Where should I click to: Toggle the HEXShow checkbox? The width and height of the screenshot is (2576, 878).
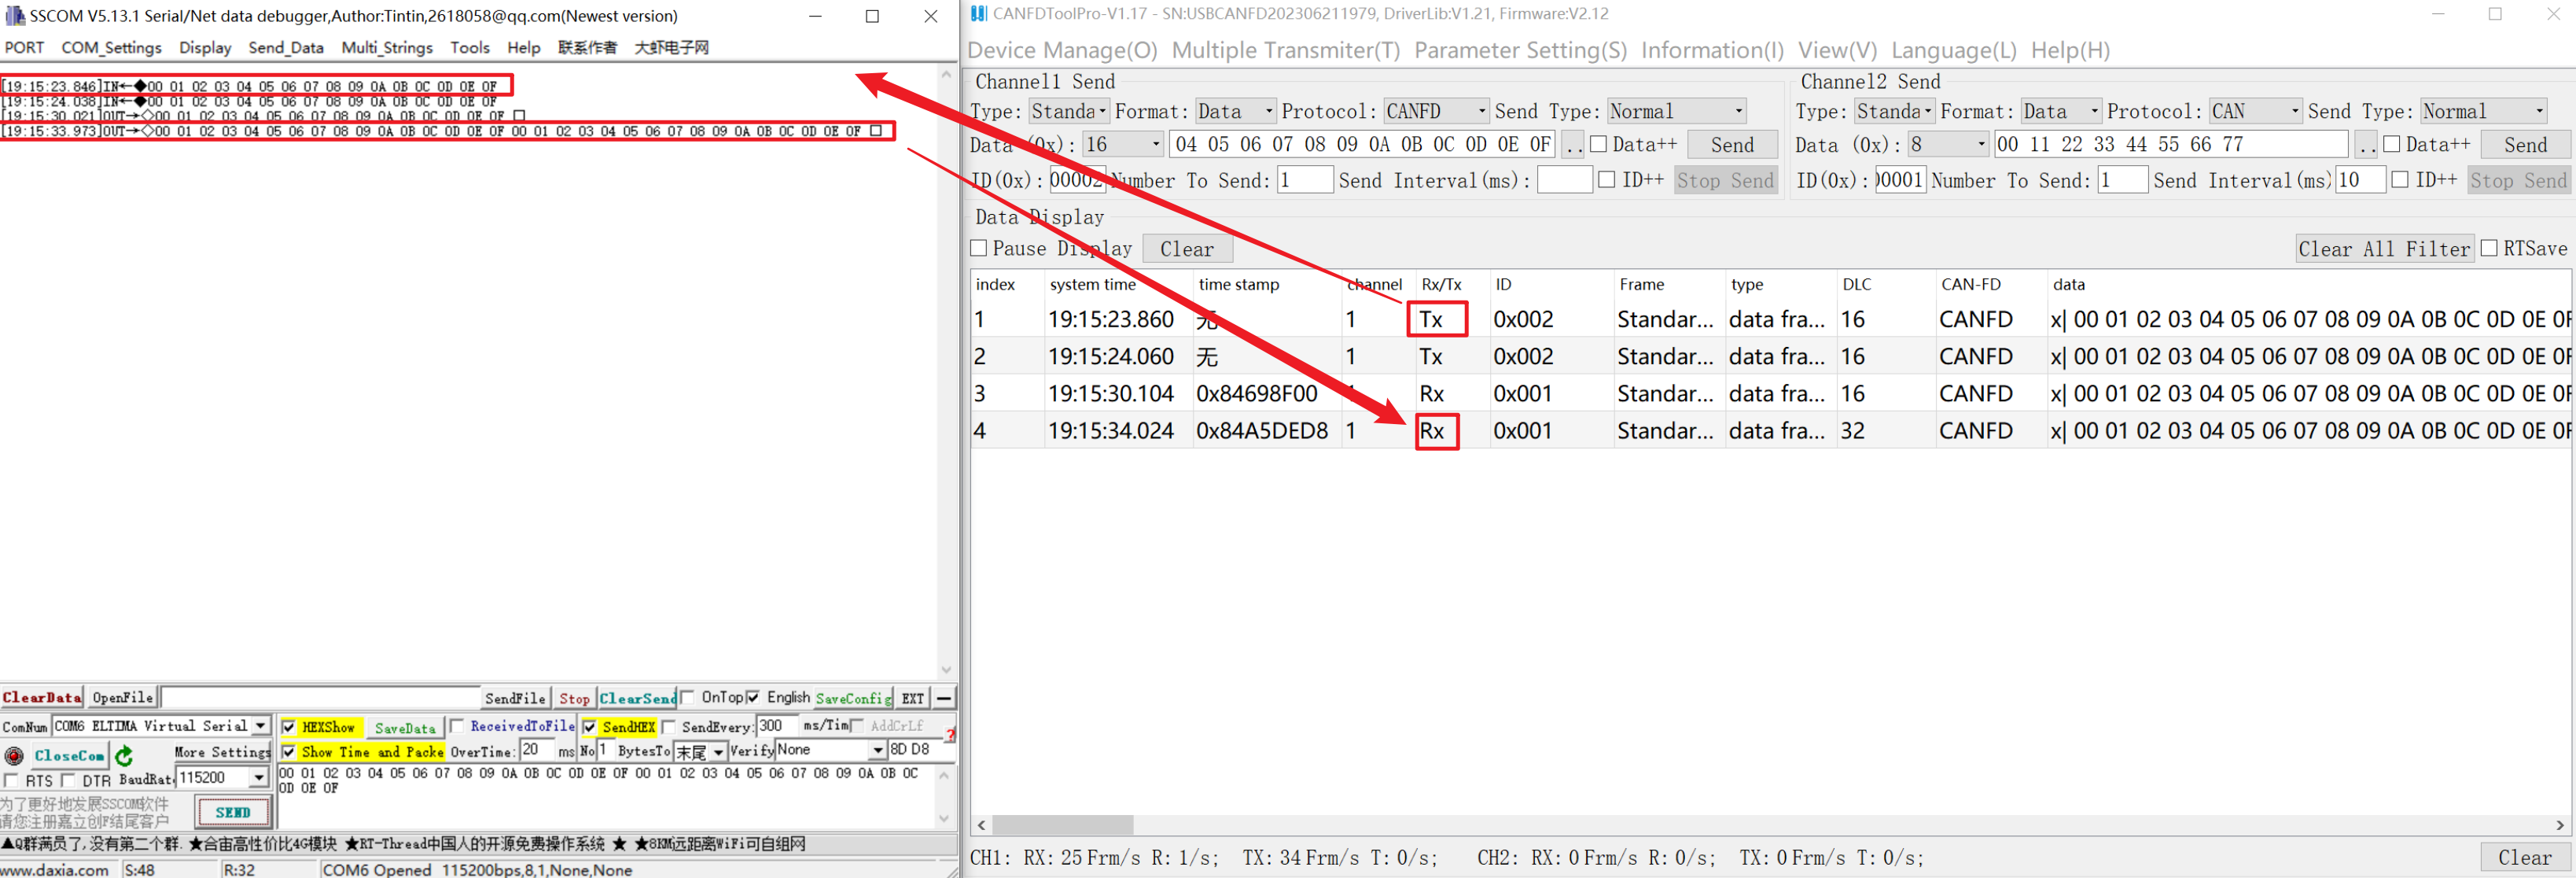point(289,727)
